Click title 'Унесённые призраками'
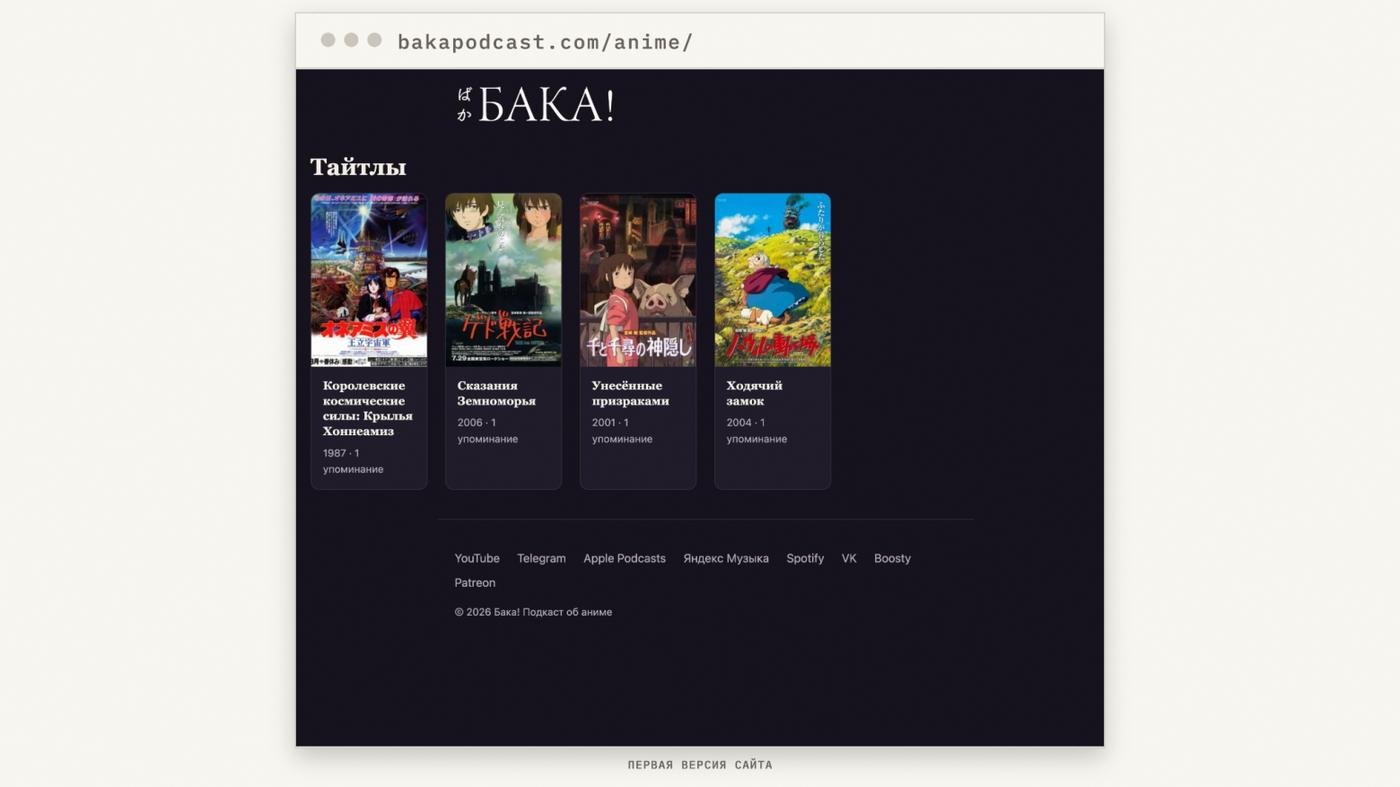Viewport: 1400px width, 787px height. pyautogui.click(x=630, y=393)
